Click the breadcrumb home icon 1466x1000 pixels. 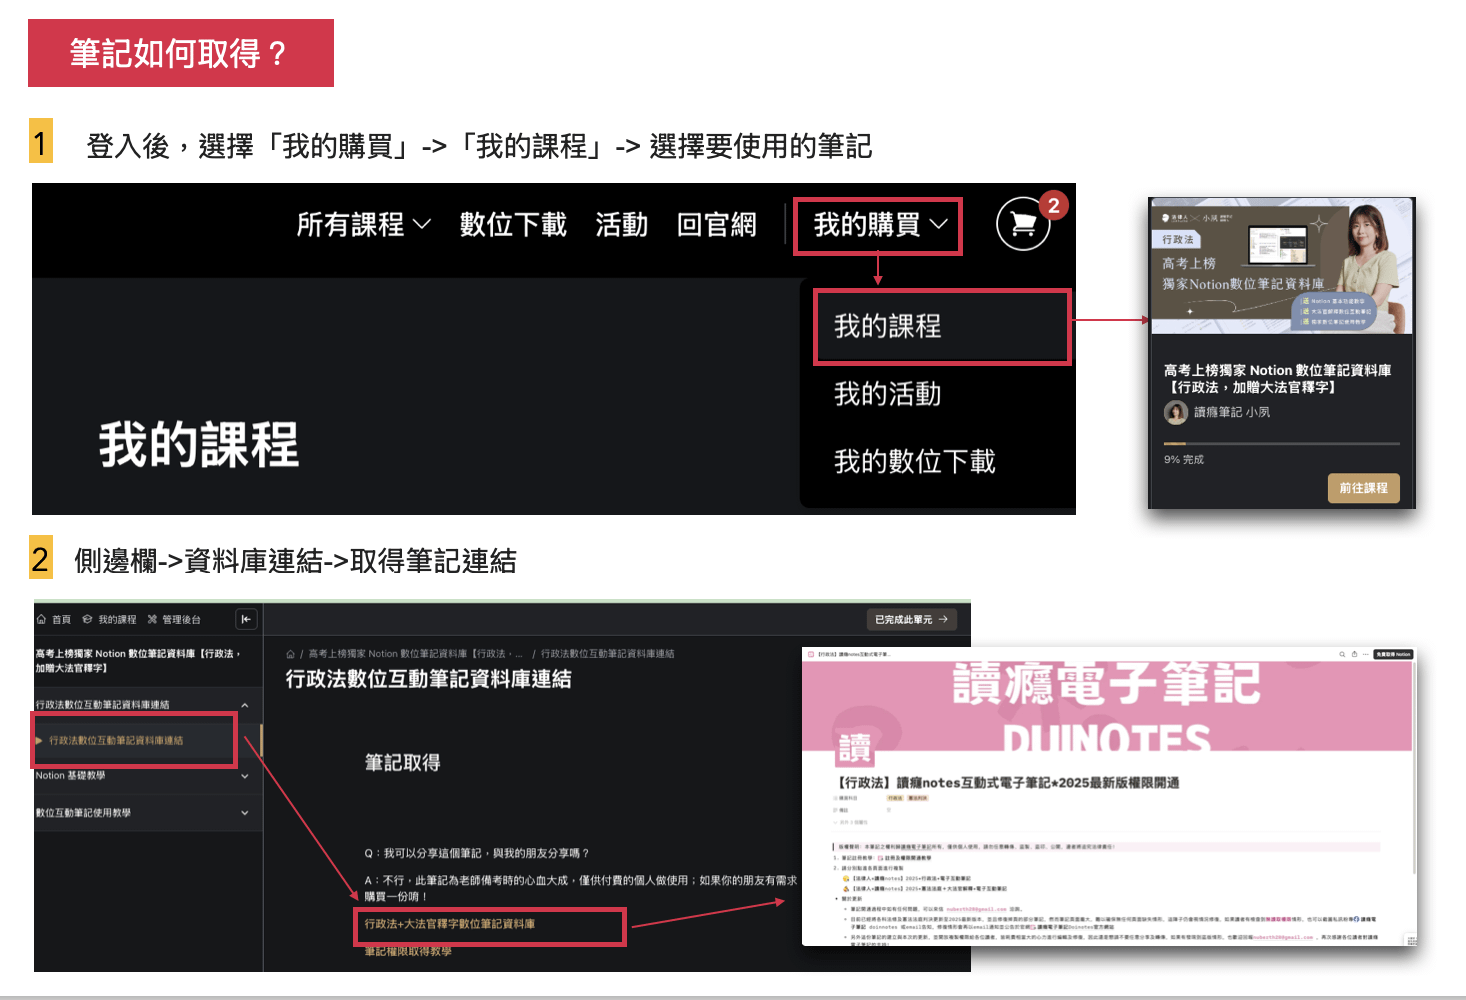pyautogui.click(x=290, y=654)
